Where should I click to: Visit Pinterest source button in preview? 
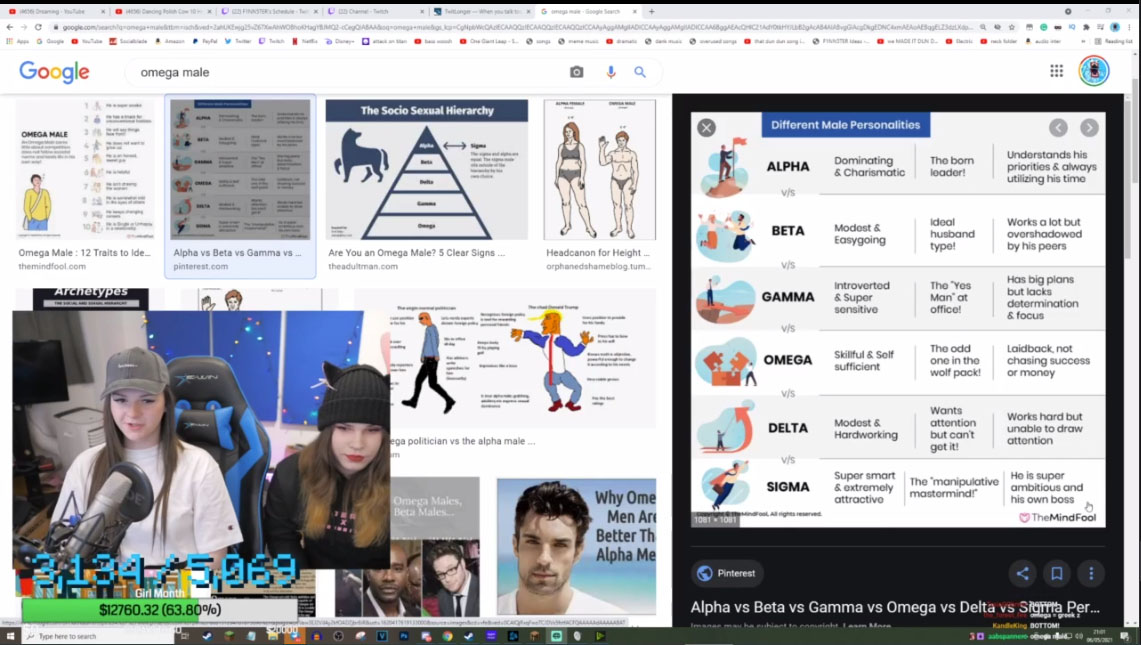[x=726, y=574]
